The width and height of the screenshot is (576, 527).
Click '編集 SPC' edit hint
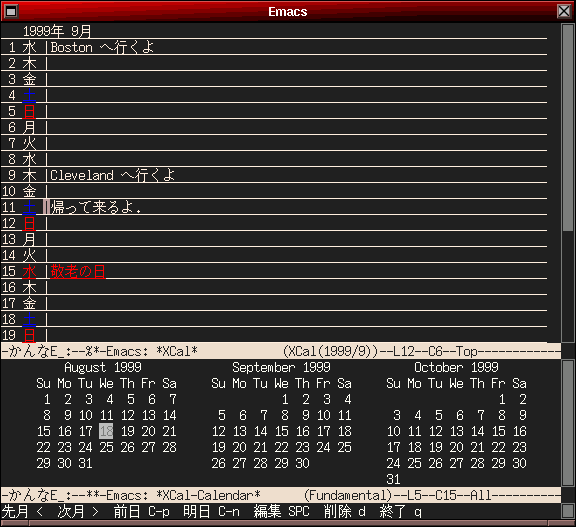[281, 511]
